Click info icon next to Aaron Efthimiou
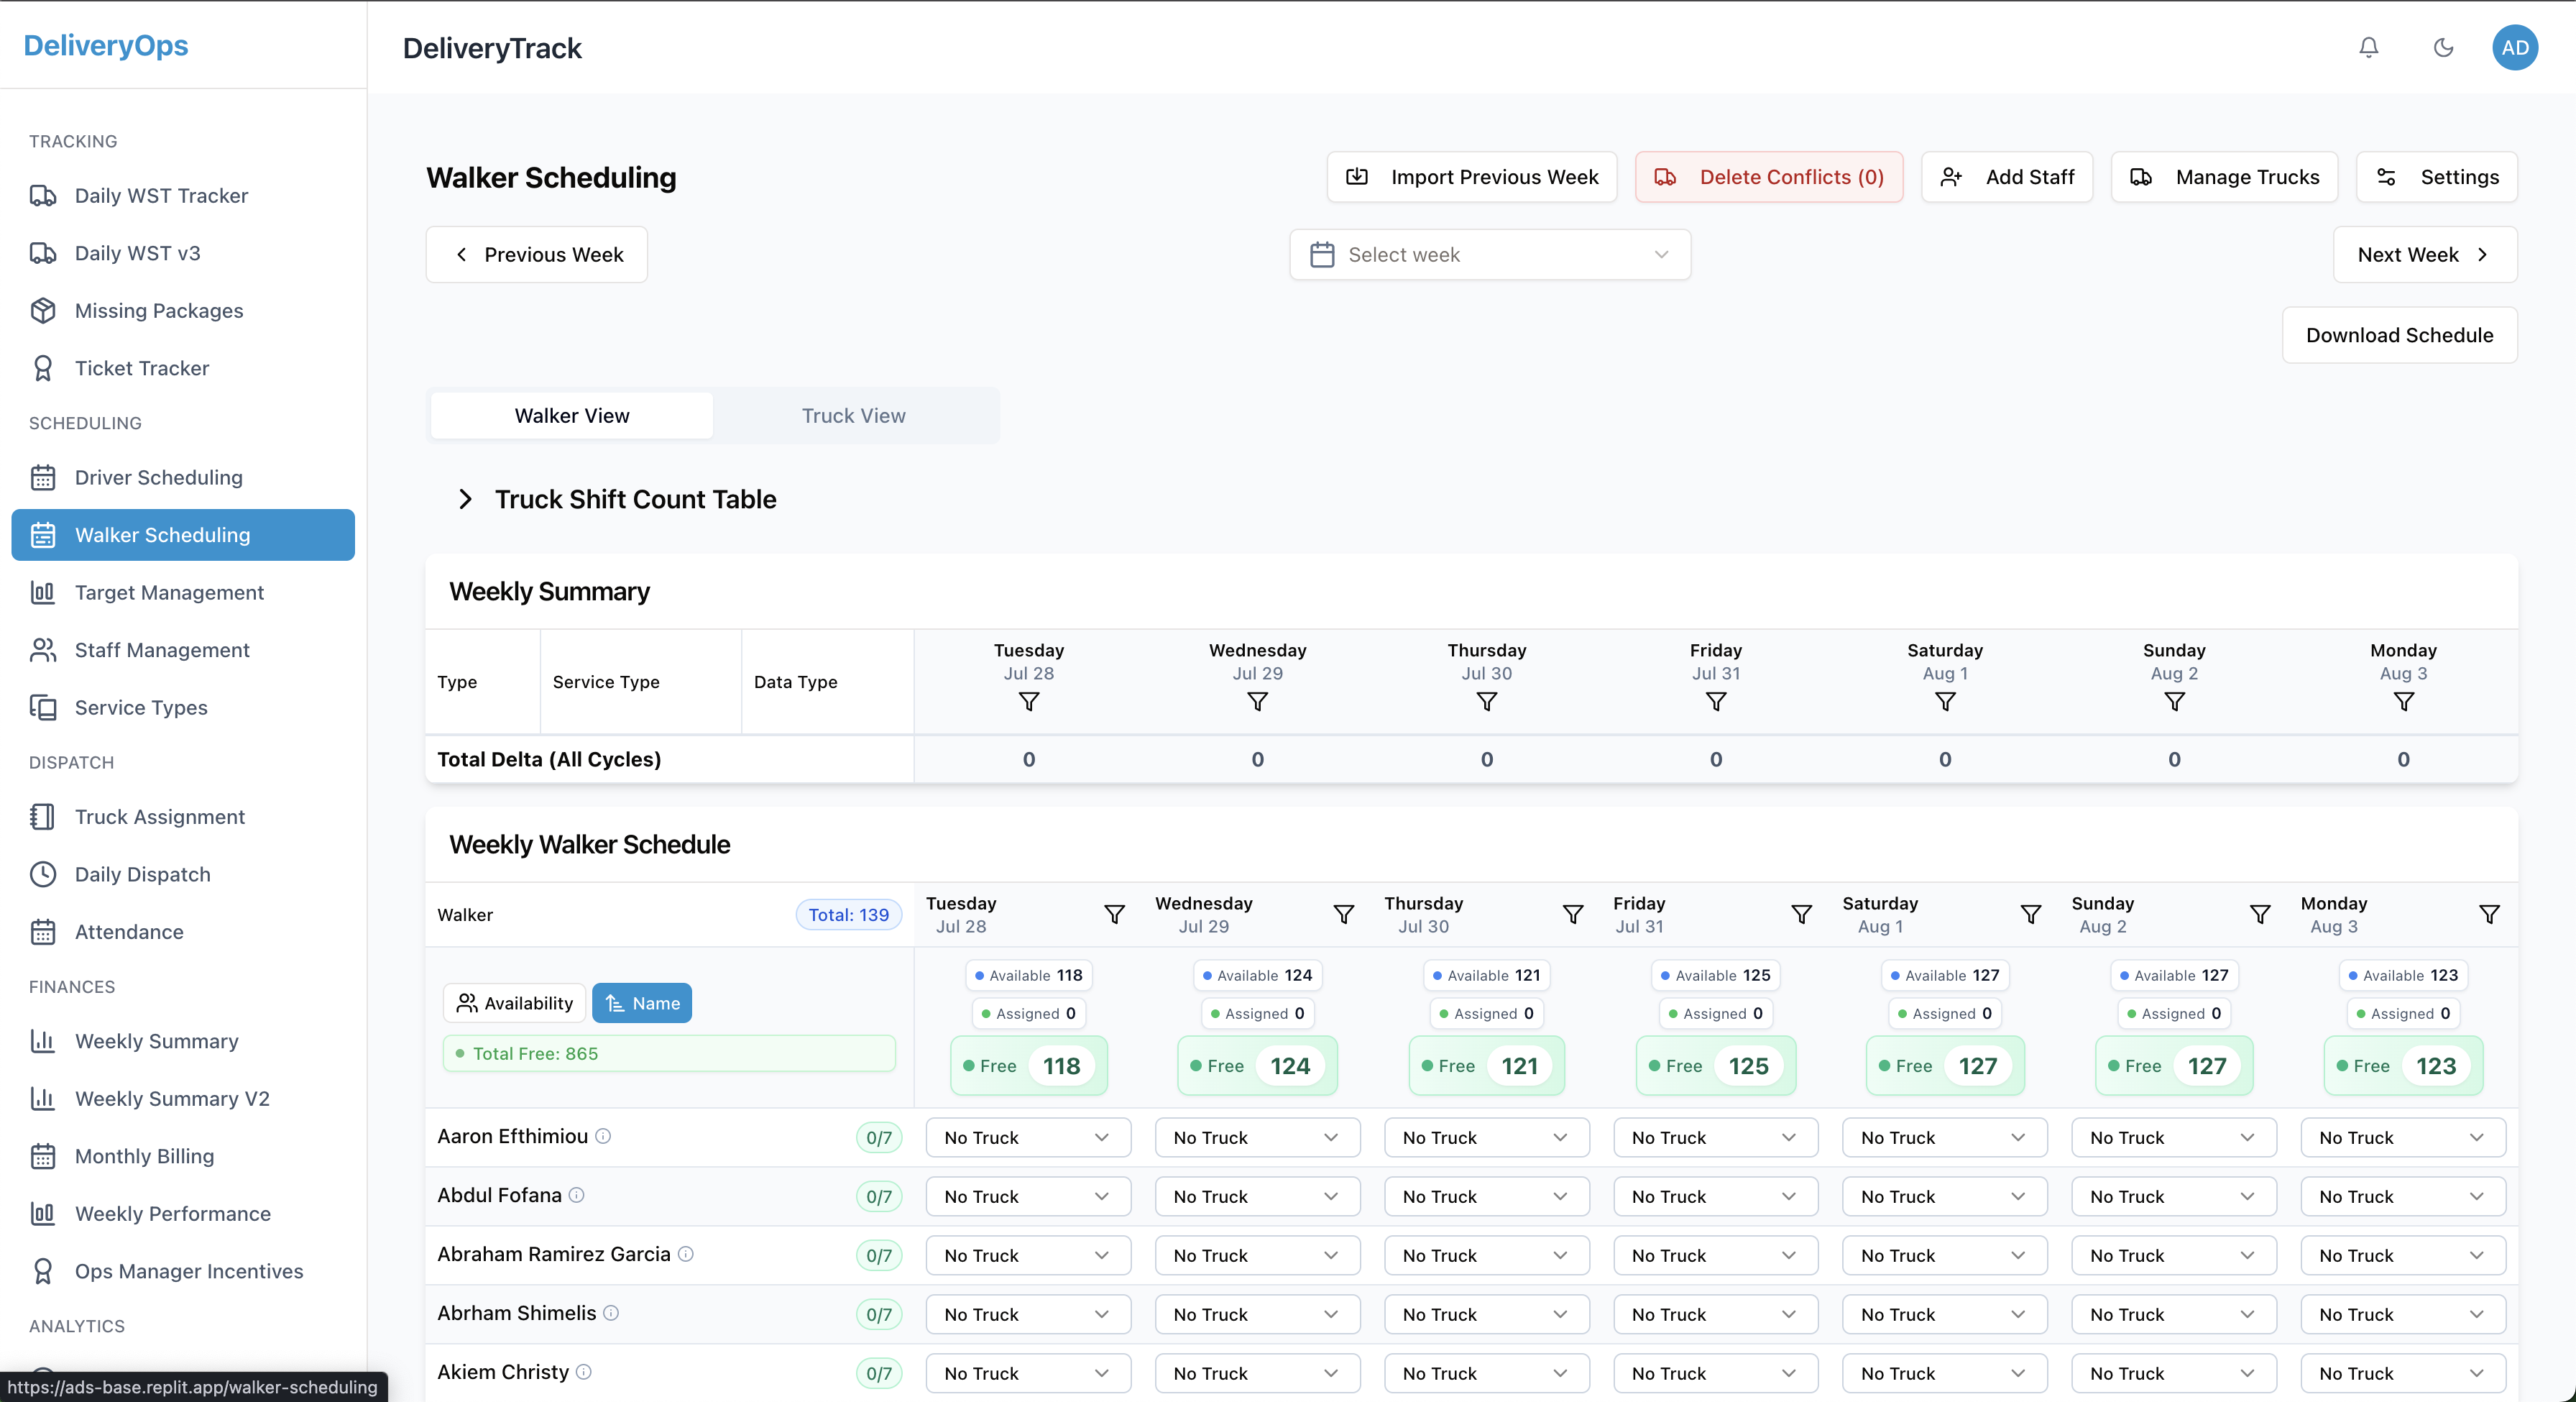Viewport: 2576px width, 1402px height. (x=603, y=1136)
